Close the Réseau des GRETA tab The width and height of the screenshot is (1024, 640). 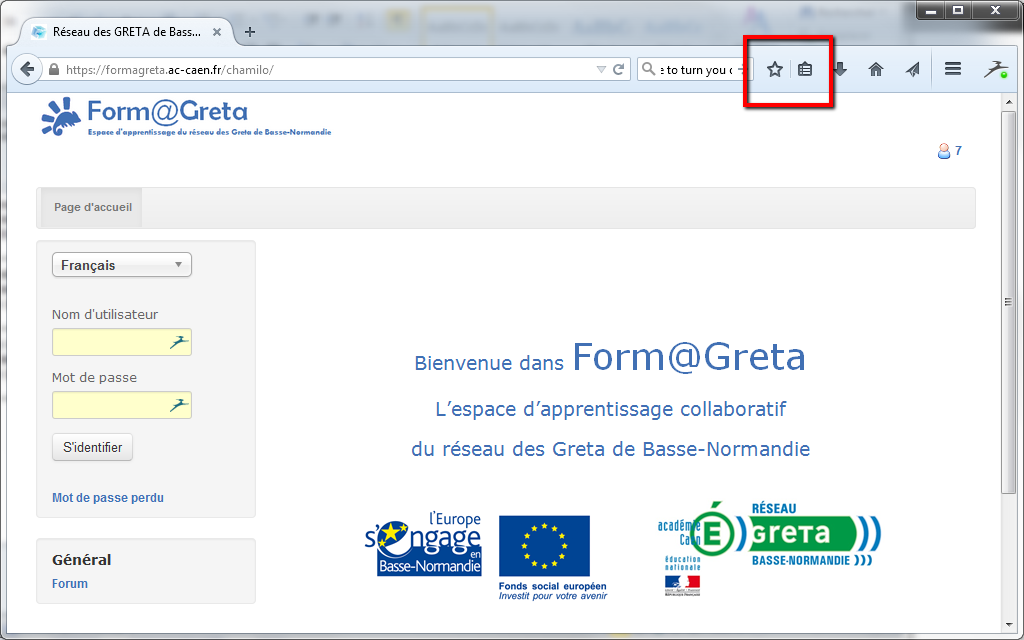217,32
